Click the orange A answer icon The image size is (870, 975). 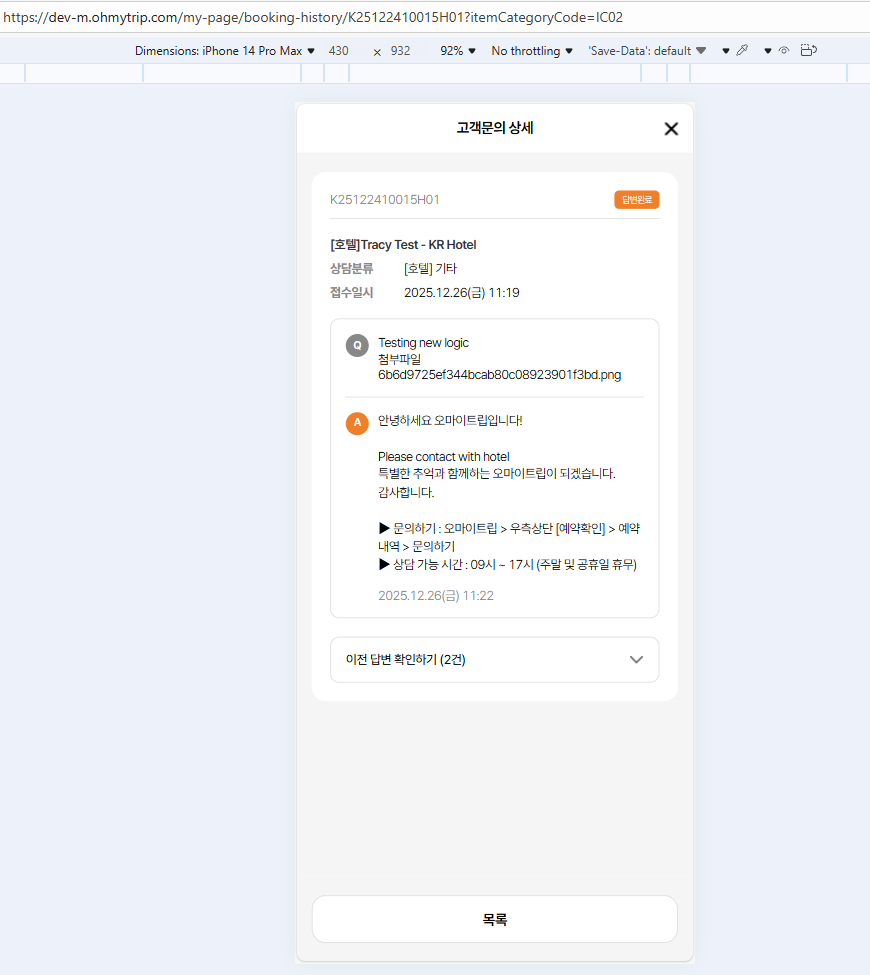pos(357,423)
